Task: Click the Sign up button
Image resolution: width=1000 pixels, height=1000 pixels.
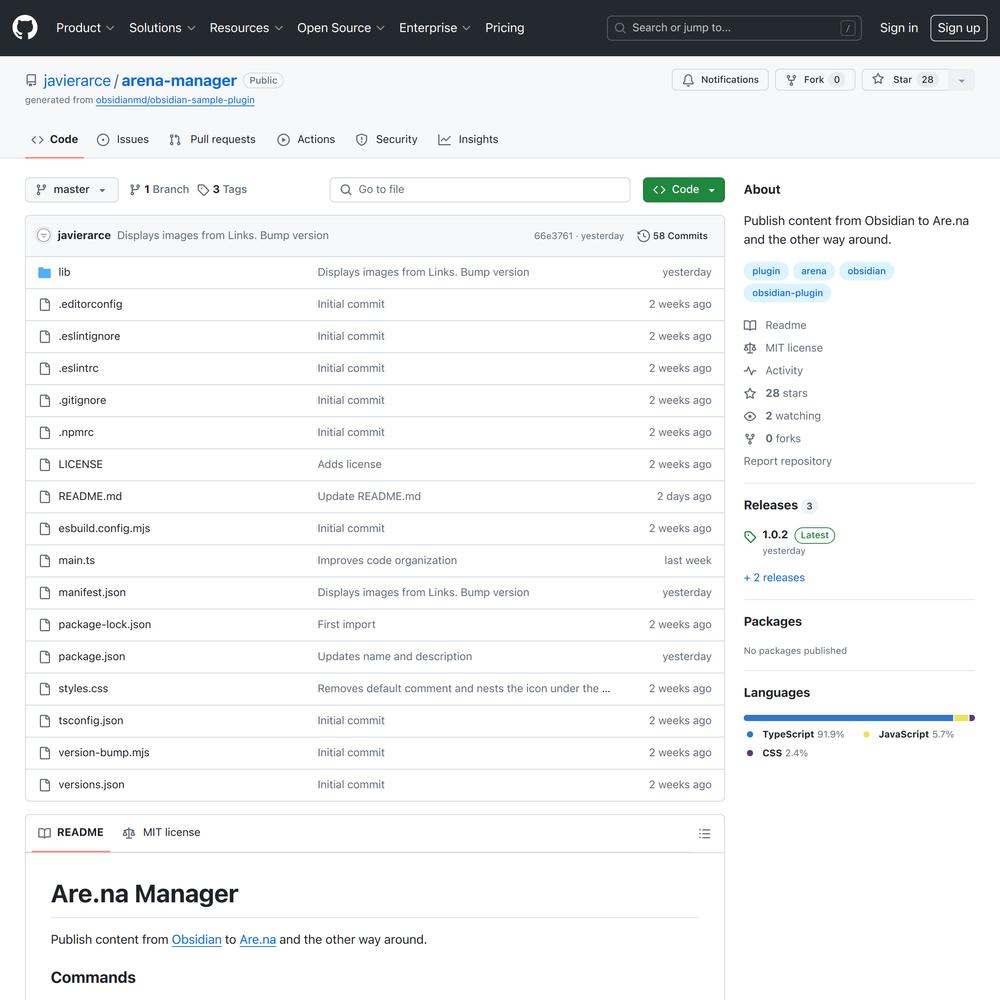Action: click(x=958, y=28)
